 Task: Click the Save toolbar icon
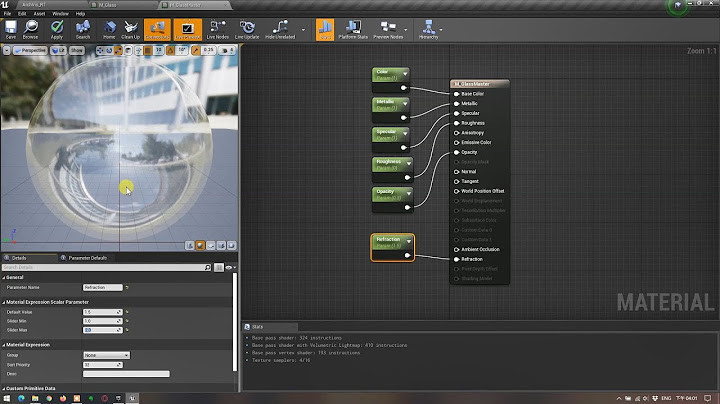point(11,30)
